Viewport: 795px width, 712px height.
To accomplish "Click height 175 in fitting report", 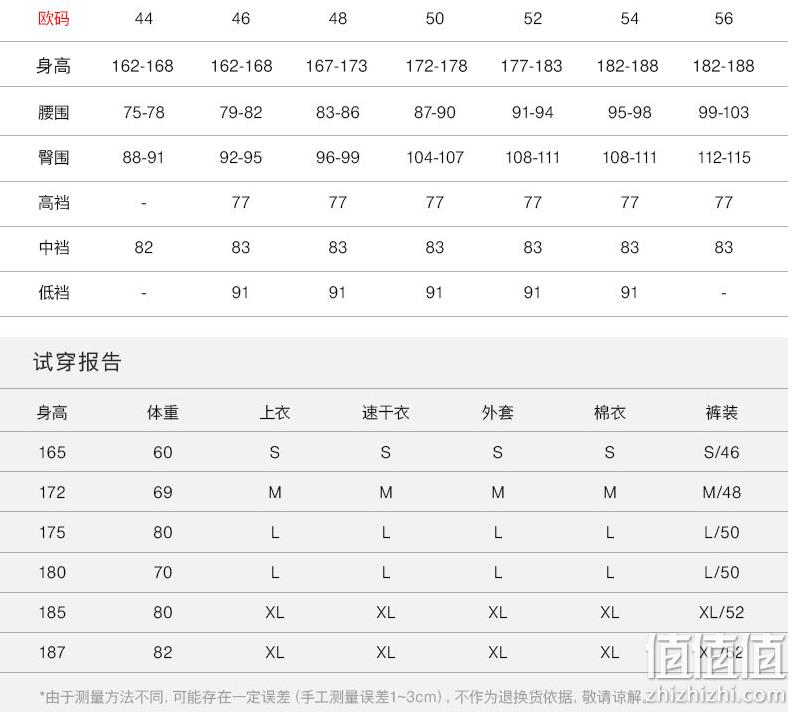I will [x=52, y=532].
